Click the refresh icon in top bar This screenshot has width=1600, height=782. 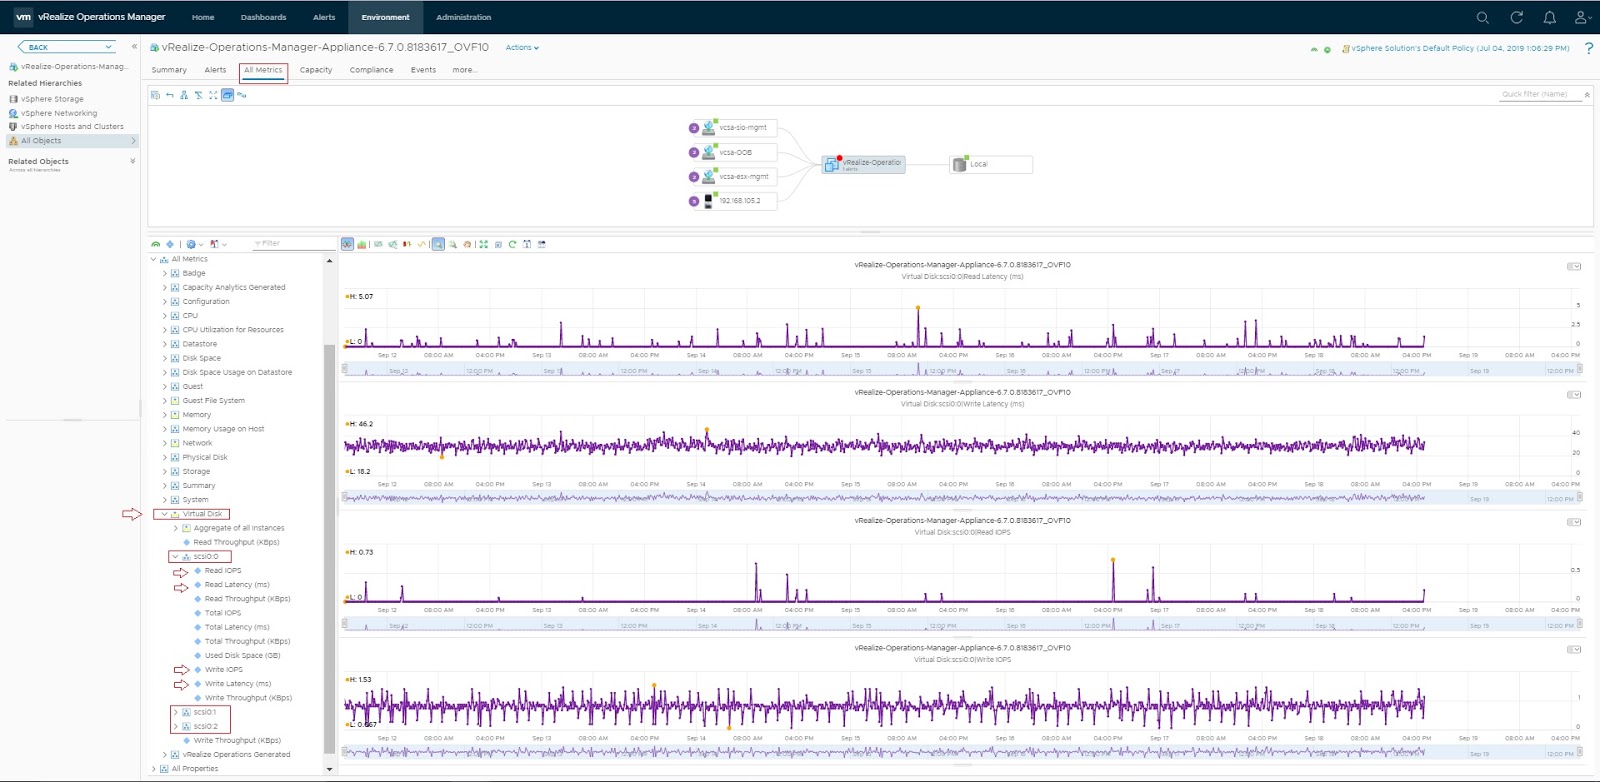(x=1516, y=17)
